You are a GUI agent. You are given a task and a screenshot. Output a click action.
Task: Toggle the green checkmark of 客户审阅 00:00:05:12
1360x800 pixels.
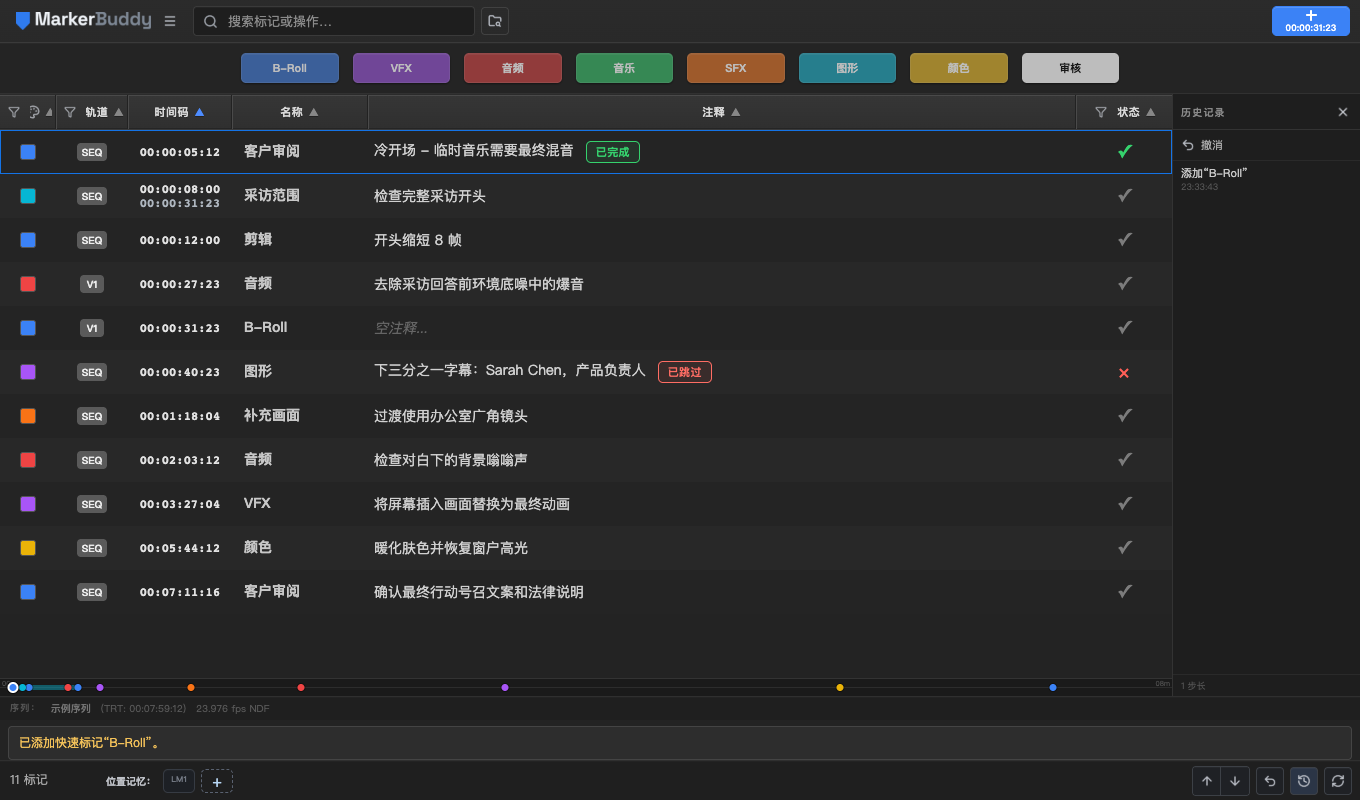pyautogui.click(x=1125, y=152)
